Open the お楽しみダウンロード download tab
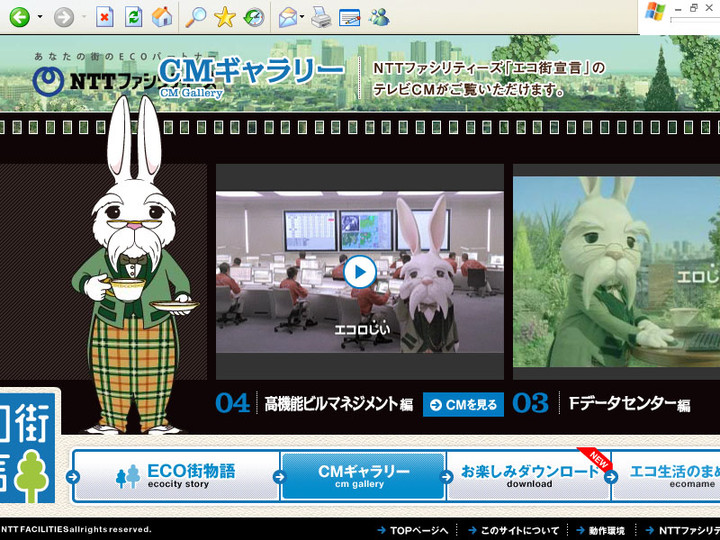The width and height of the screenshot is (720, 540). 529,476
